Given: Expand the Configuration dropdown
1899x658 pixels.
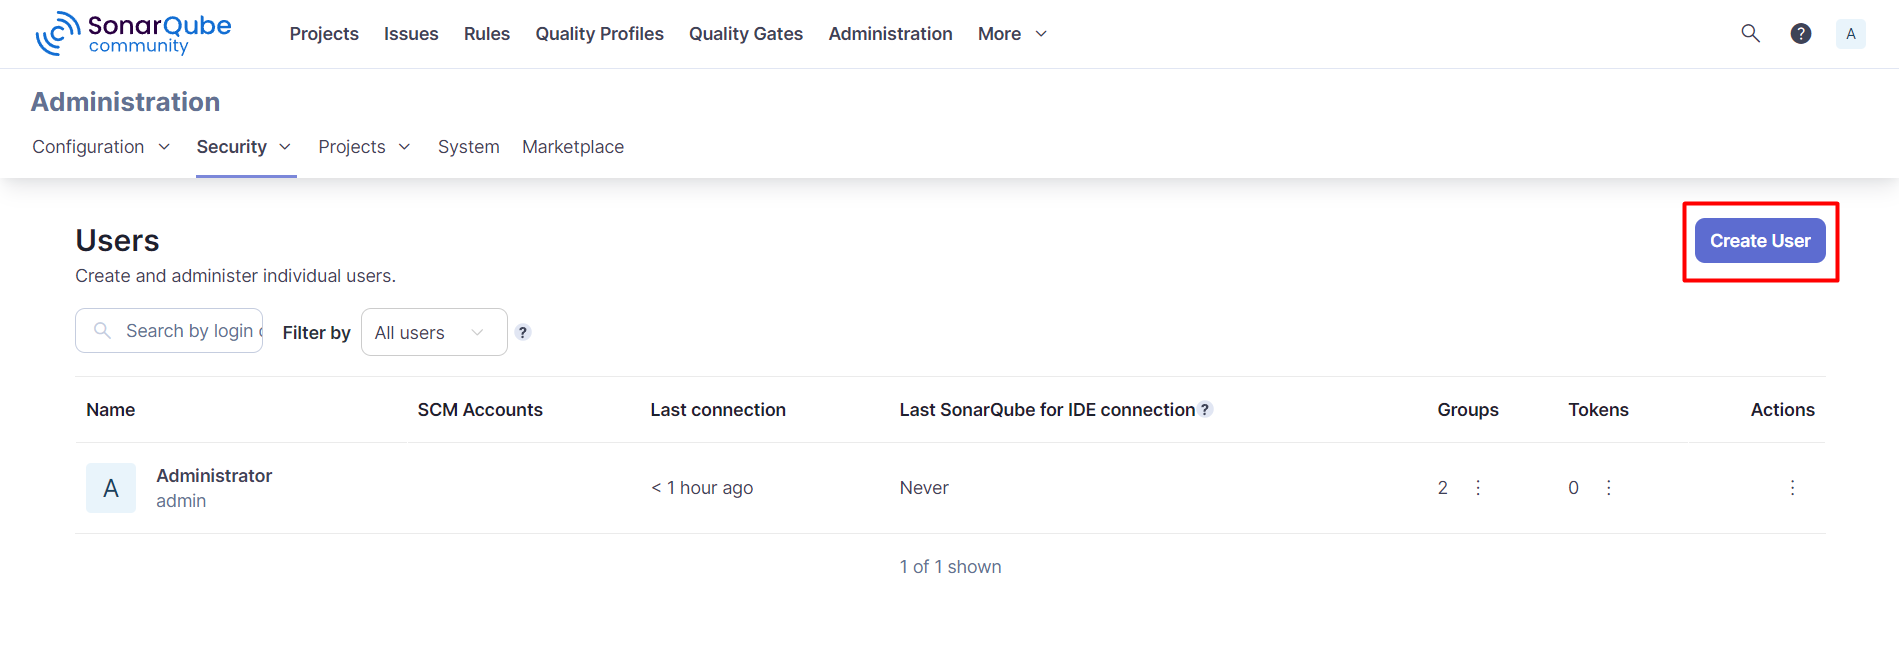Looking at the screenshot, I should point(101,146).
